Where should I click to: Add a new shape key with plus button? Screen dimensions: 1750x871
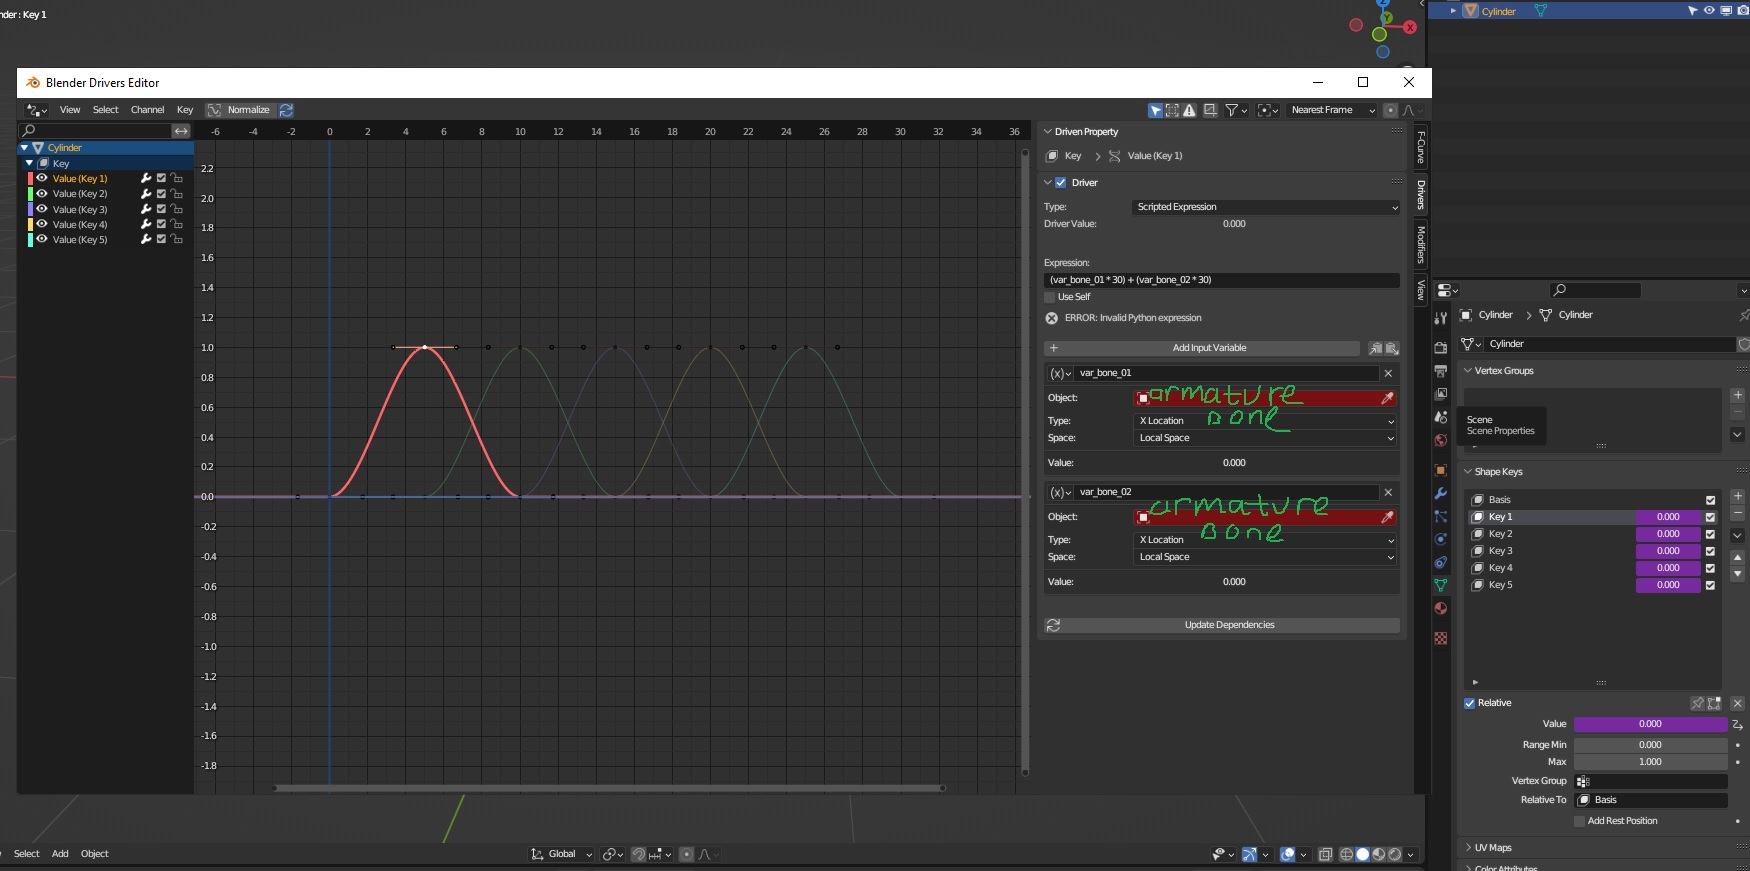click(1738, 496)
